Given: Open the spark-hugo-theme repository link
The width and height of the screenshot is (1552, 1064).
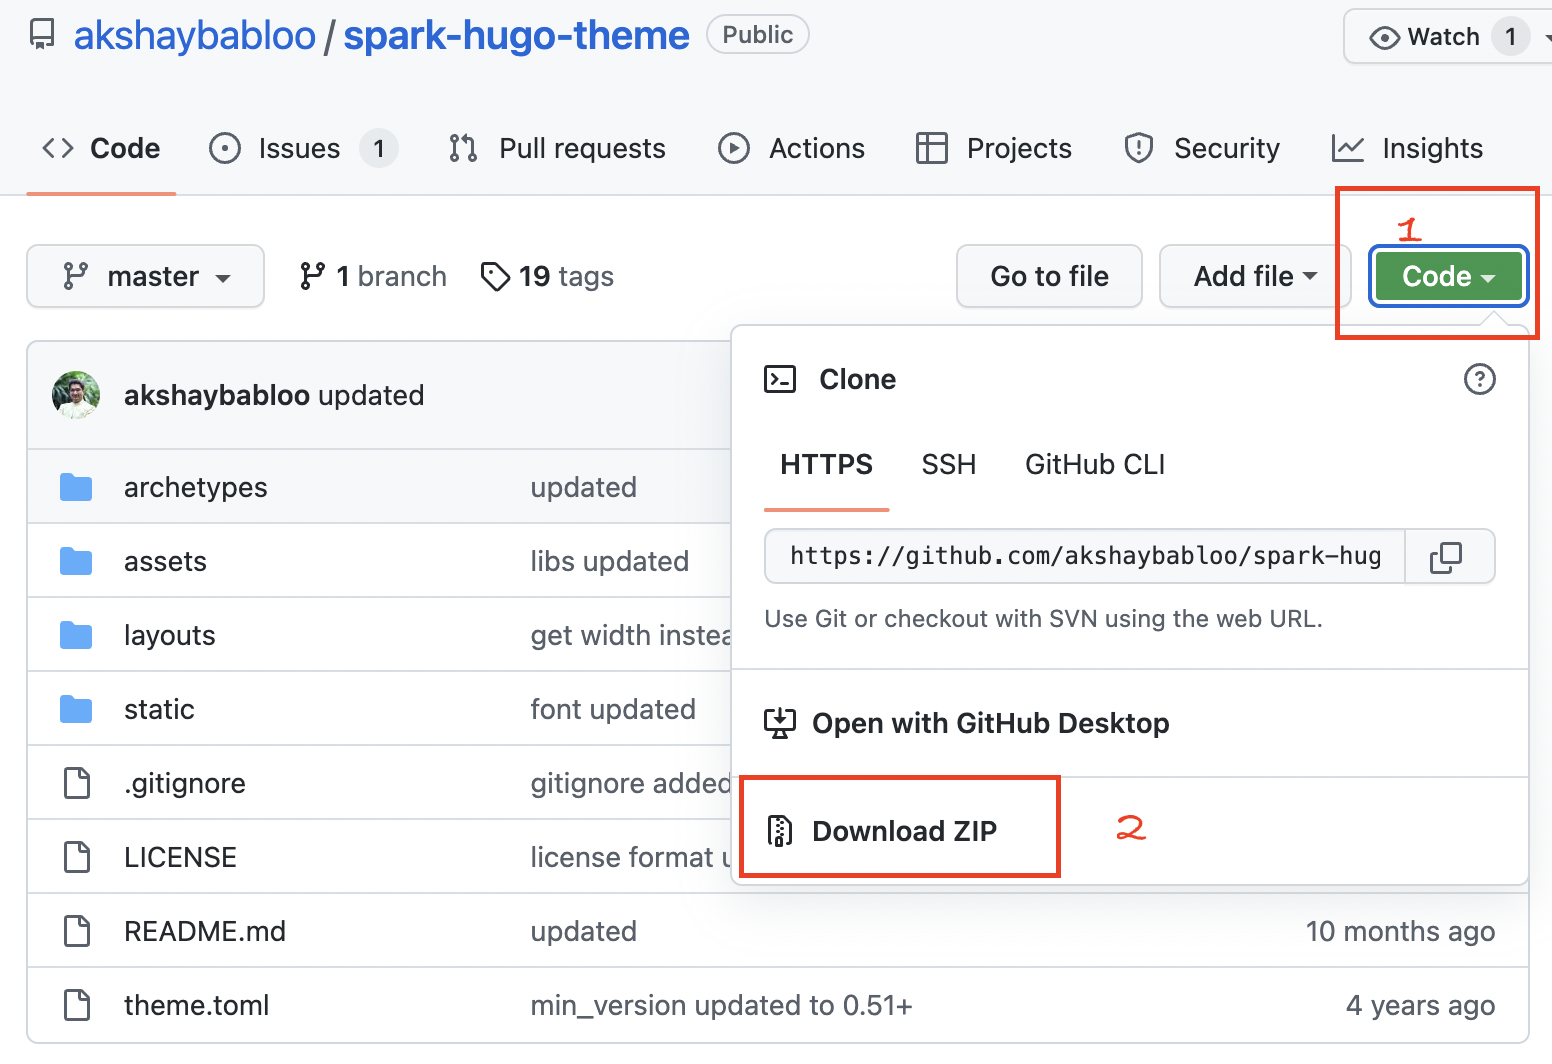Looking at the screenshot, I should point(516,35).
